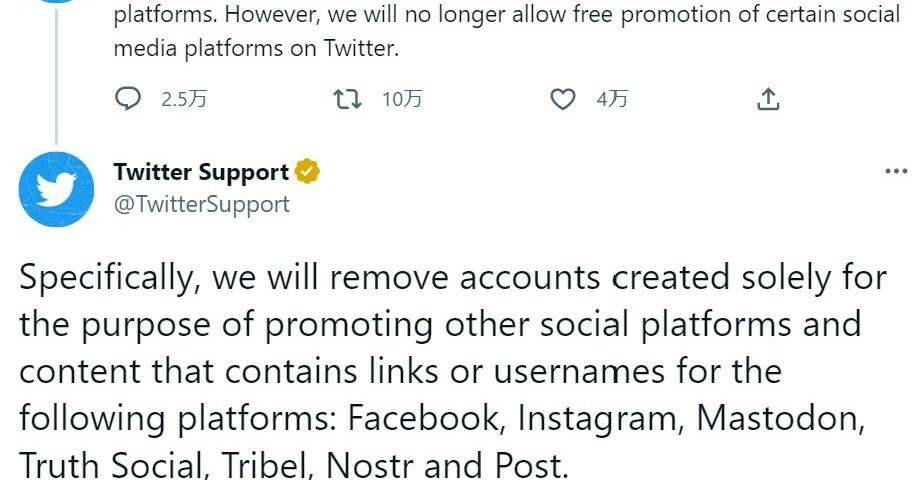The image size is (918, 480).
Task: Like the tweet with the heart icon
Action: [564, 99]
